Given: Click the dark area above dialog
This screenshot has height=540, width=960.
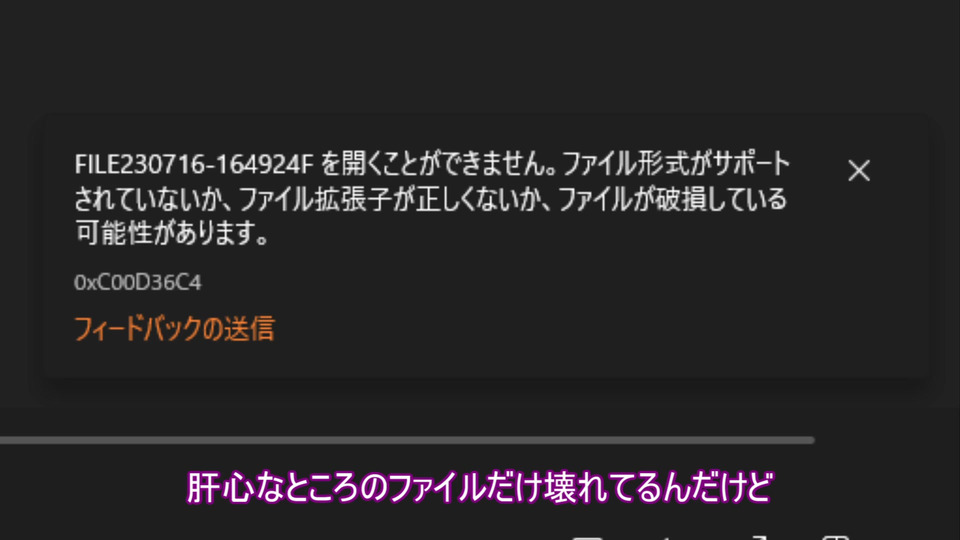Looking at the screenshot, I should [x=480, y=55].
